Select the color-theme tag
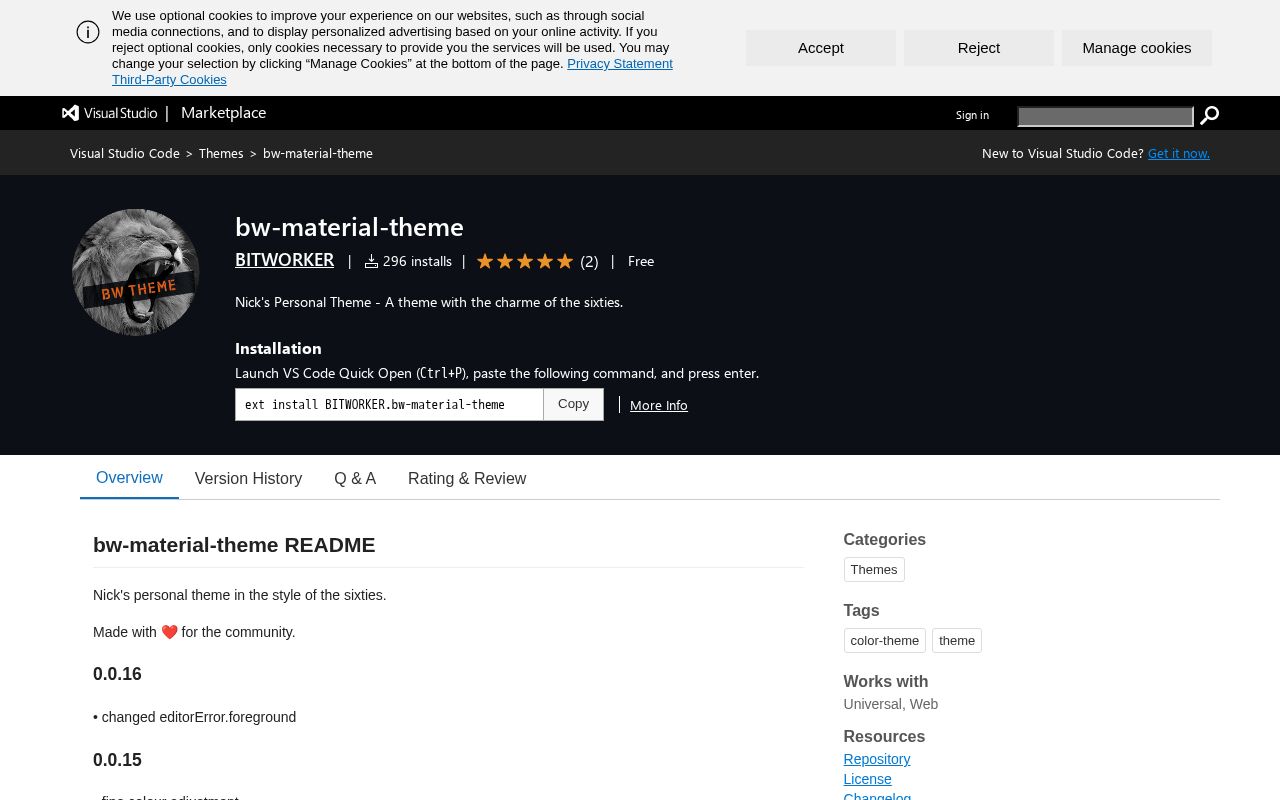The image size is (1280, 800). point(885,641)
